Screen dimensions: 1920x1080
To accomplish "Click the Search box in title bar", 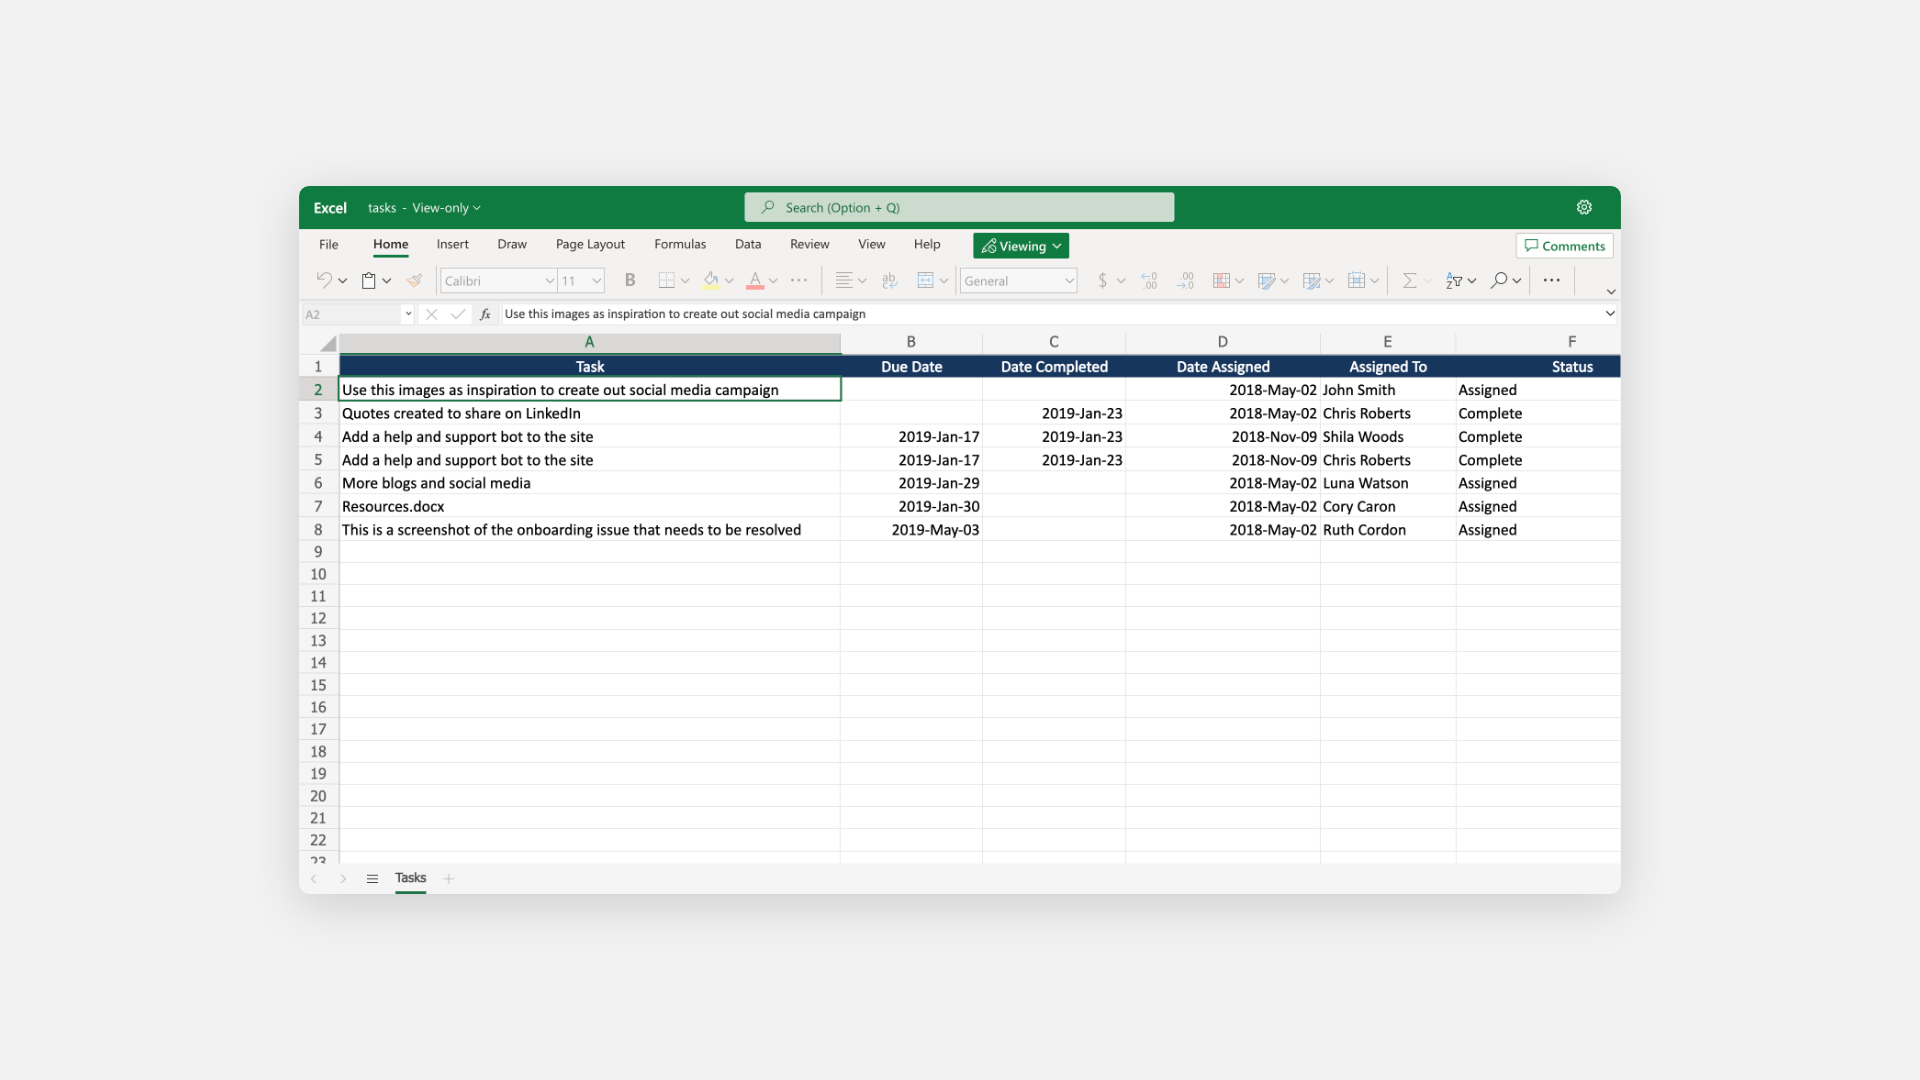I will click(x=958, y=208).
